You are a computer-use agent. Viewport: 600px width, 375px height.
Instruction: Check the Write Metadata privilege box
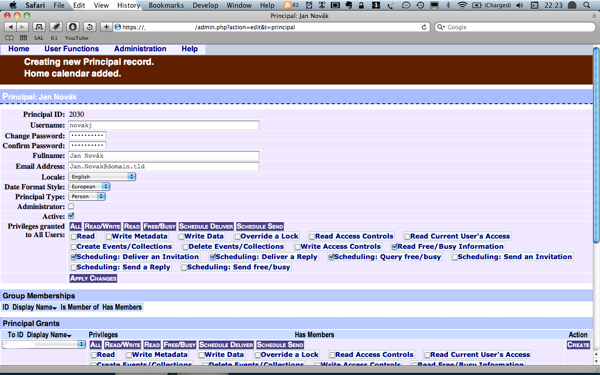click(x=109, y=236)
